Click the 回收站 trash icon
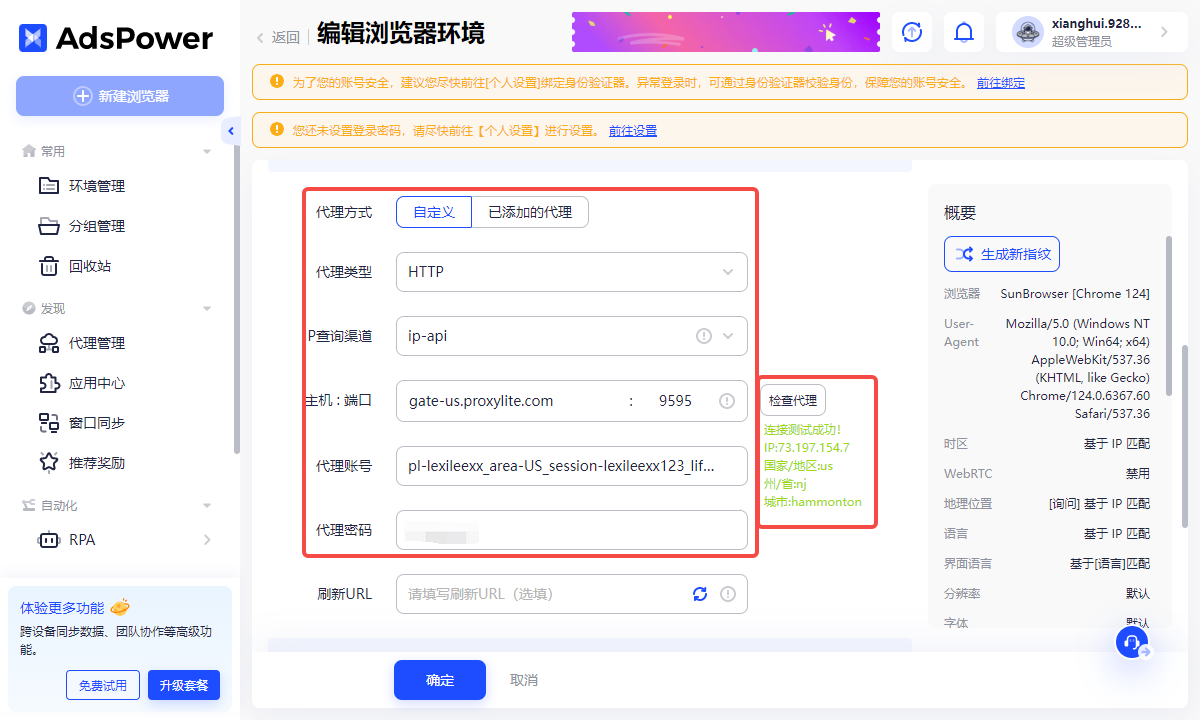 pyautogui.click(x=48, y=266)
